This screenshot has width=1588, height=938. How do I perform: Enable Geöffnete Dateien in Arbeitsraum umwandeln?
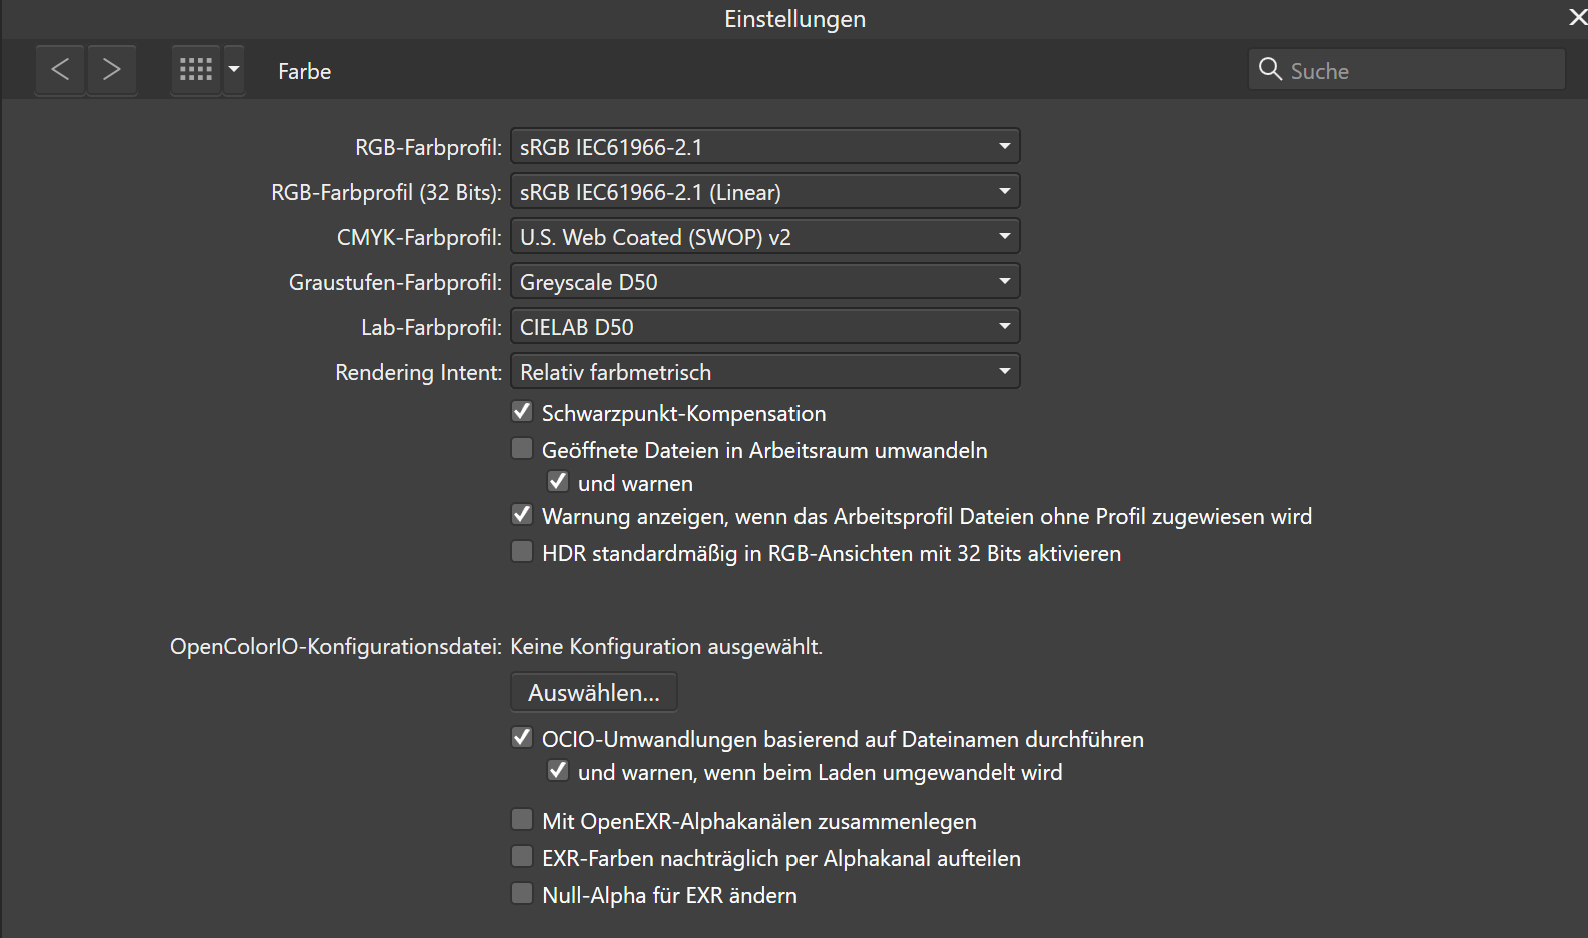click(x=522, y=449)
